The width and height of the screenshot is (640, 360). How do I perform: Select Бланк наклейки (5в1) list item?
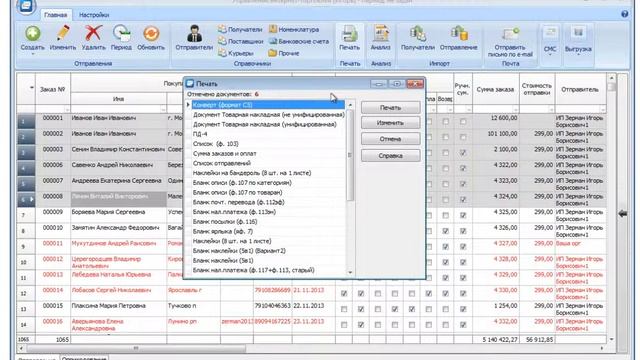click(x=268, y=260)
